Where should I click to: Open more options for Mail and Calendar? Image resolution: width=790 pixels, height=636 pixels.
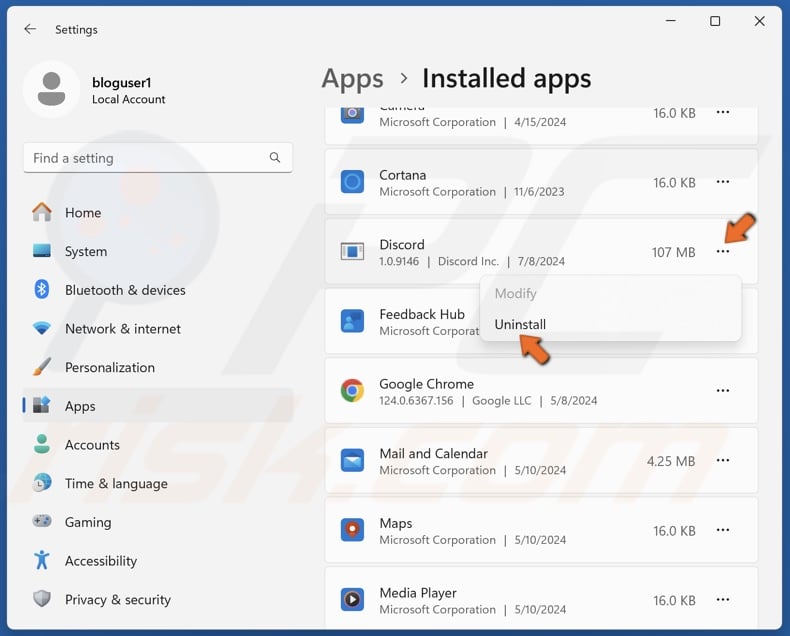(722, 460)
